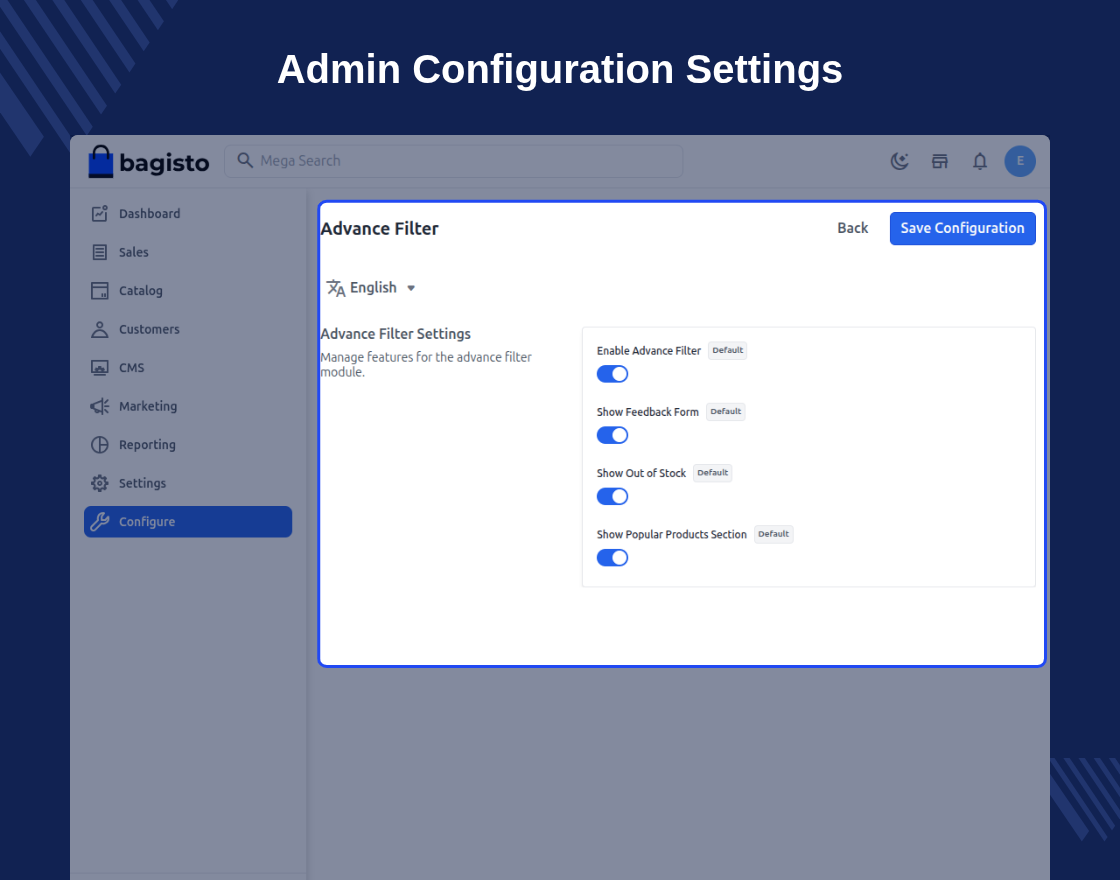The image size is (1120, 880).
Task: Open Settings menu item
Action: point(188,484)
